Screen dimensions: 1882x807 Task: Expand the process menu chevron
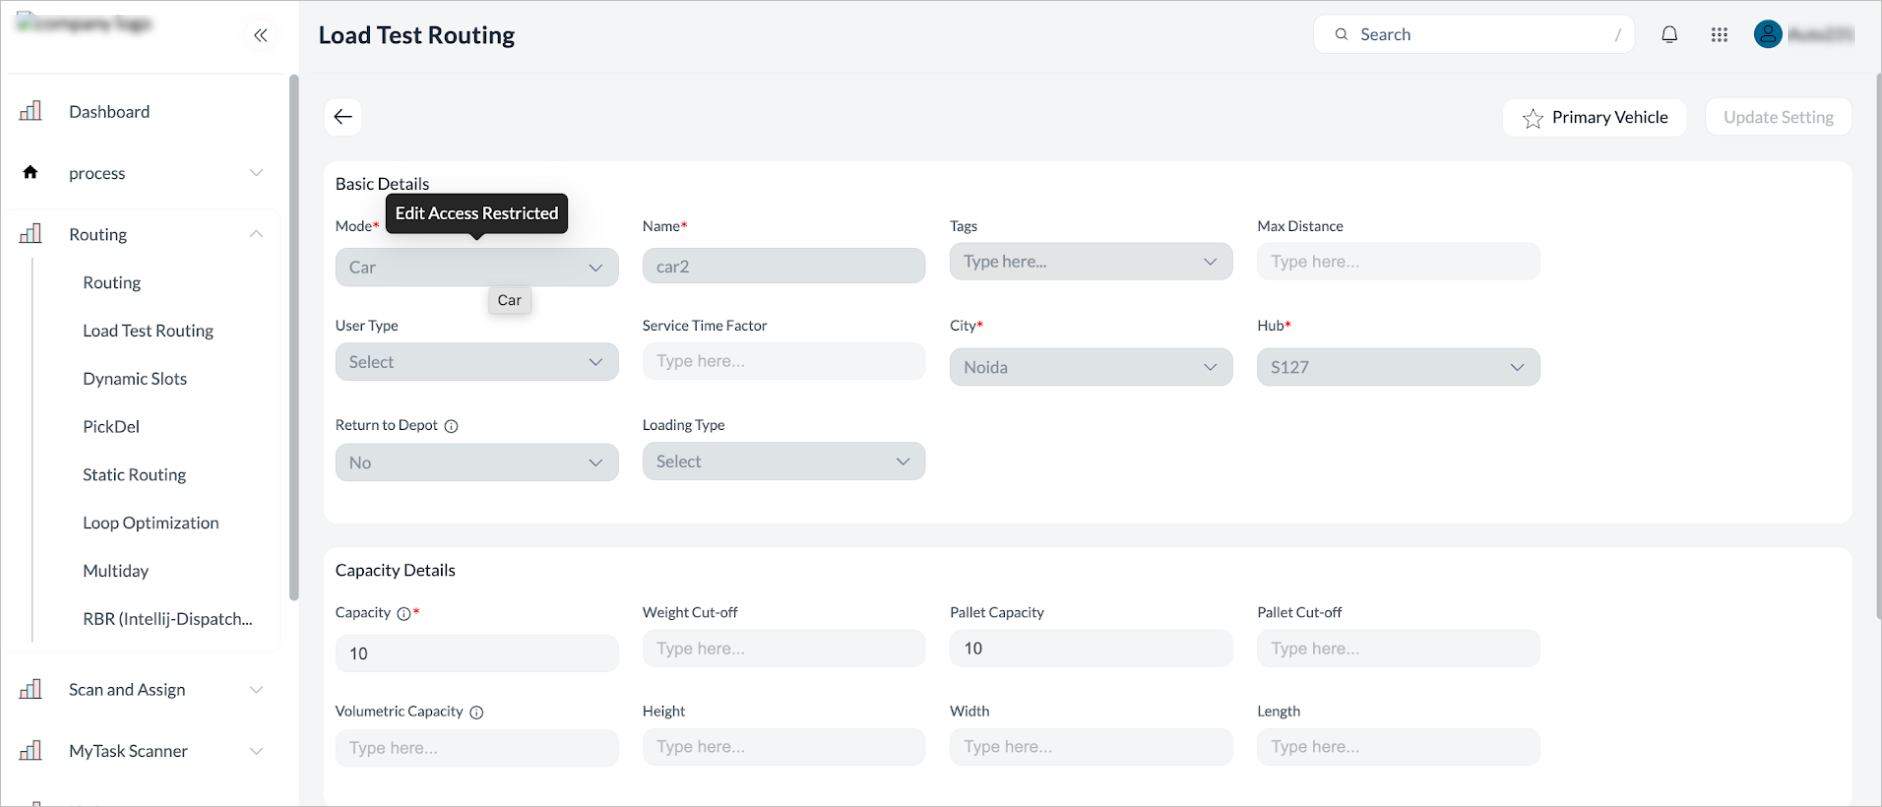tap(256, 173)
